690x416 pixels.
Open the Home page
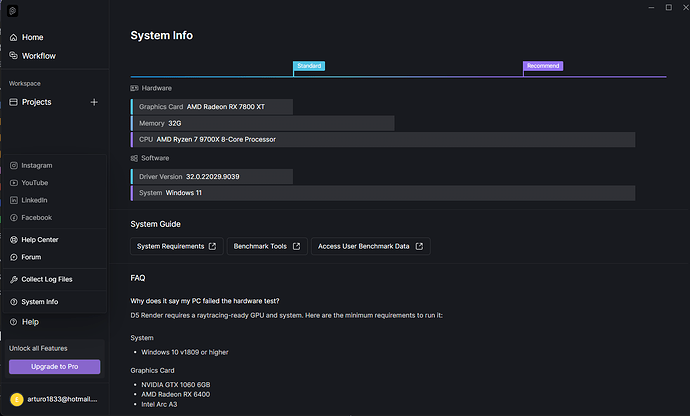(32, 37)
